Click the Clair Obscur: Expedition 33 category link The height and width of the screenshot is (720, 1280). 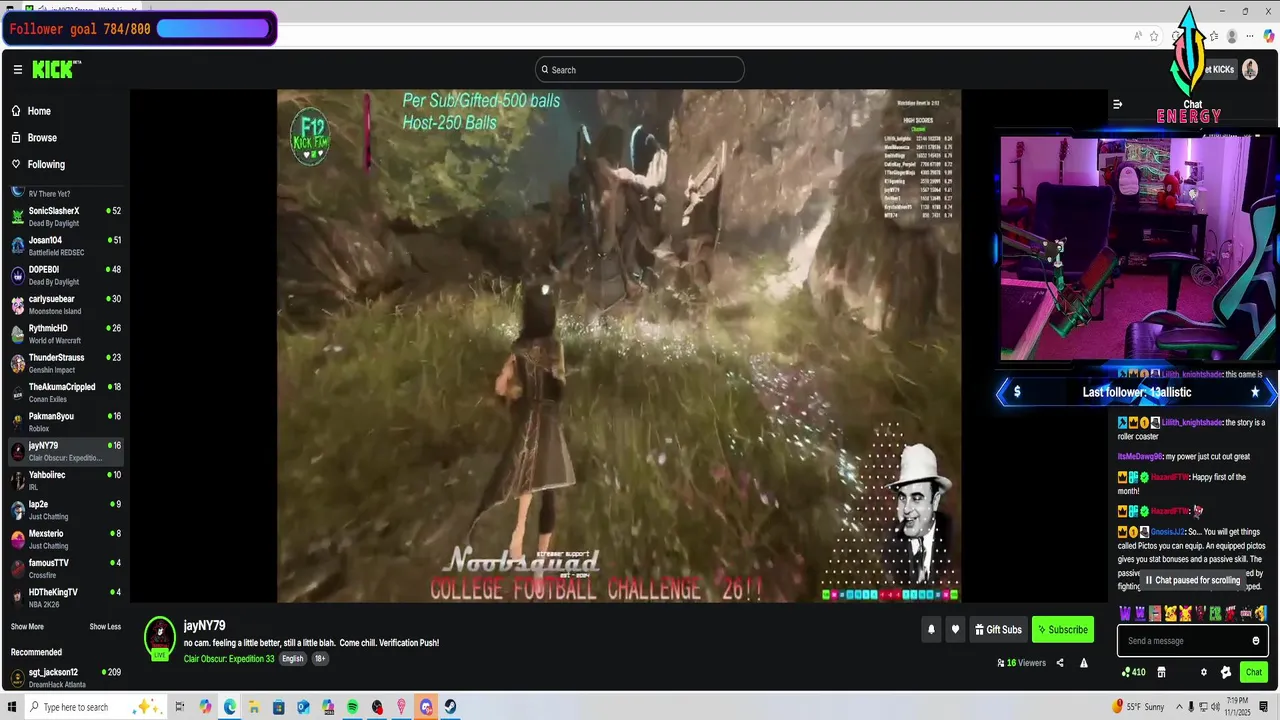tap(229, 659)
